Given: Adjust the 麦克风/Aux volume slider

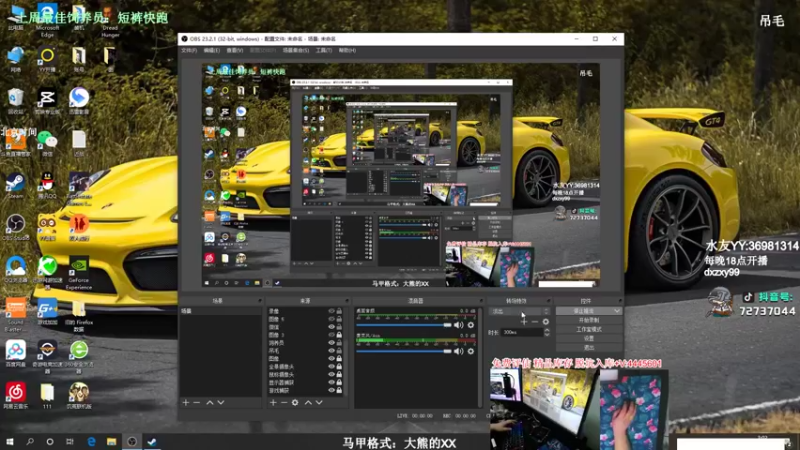Looking at the screenshot, I should pyautogui.click(x=404, y=351).
